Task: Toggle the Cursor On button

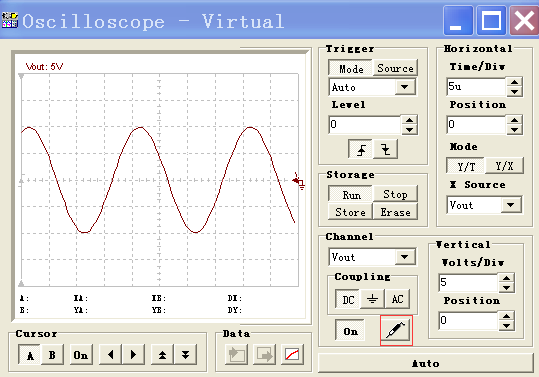Action: pos(81,354)
